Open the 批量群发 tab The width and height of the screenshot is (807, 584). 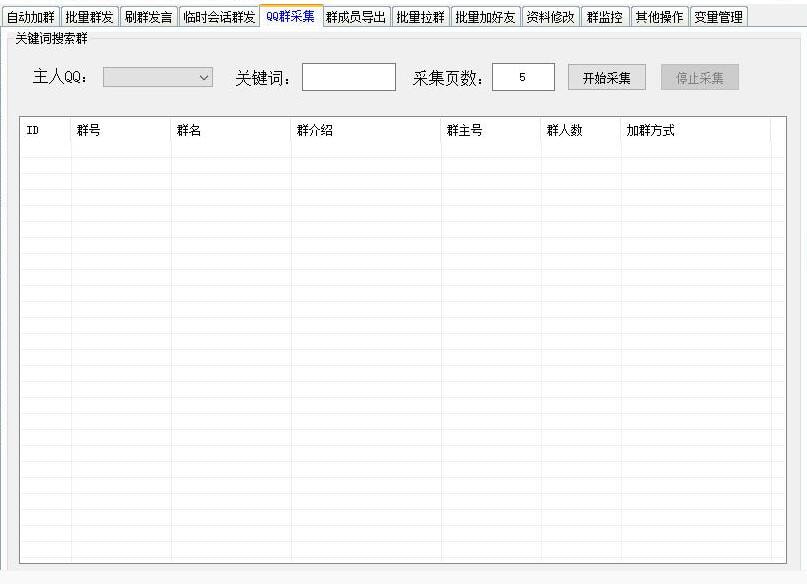(x=90, y=17)
